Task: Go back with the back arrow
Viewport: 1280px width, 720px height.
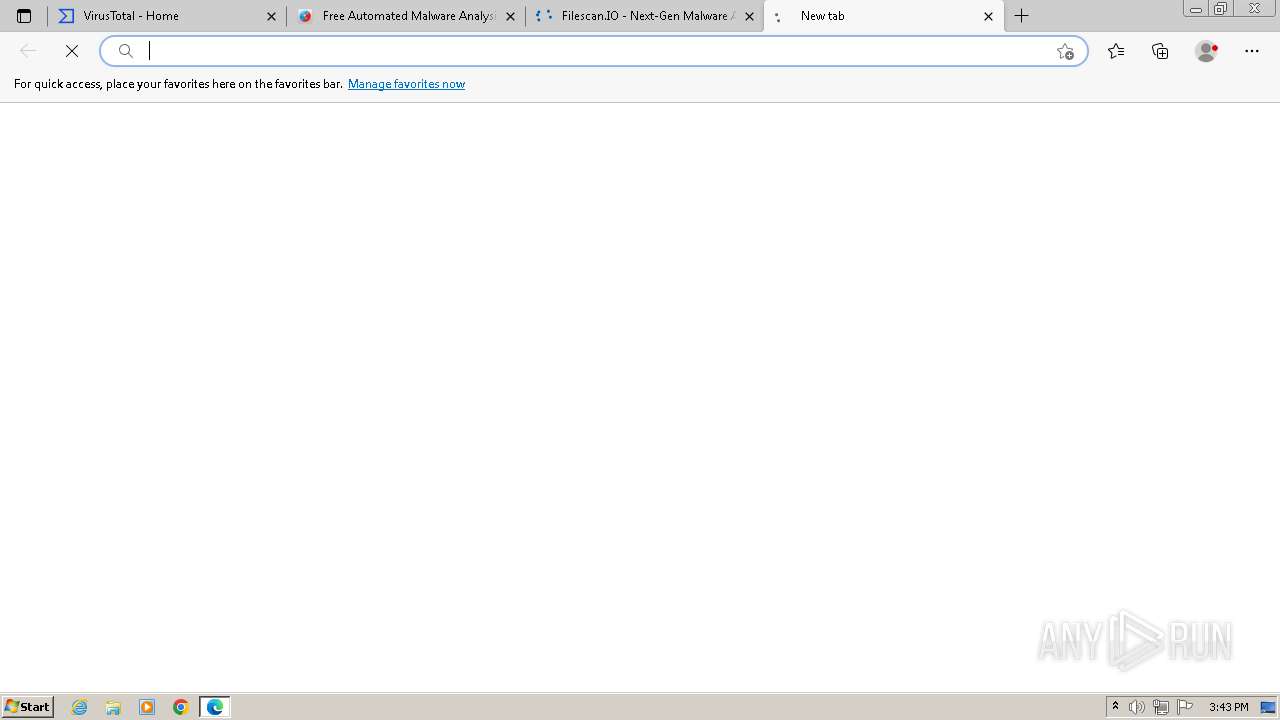Action: point(28,51)
